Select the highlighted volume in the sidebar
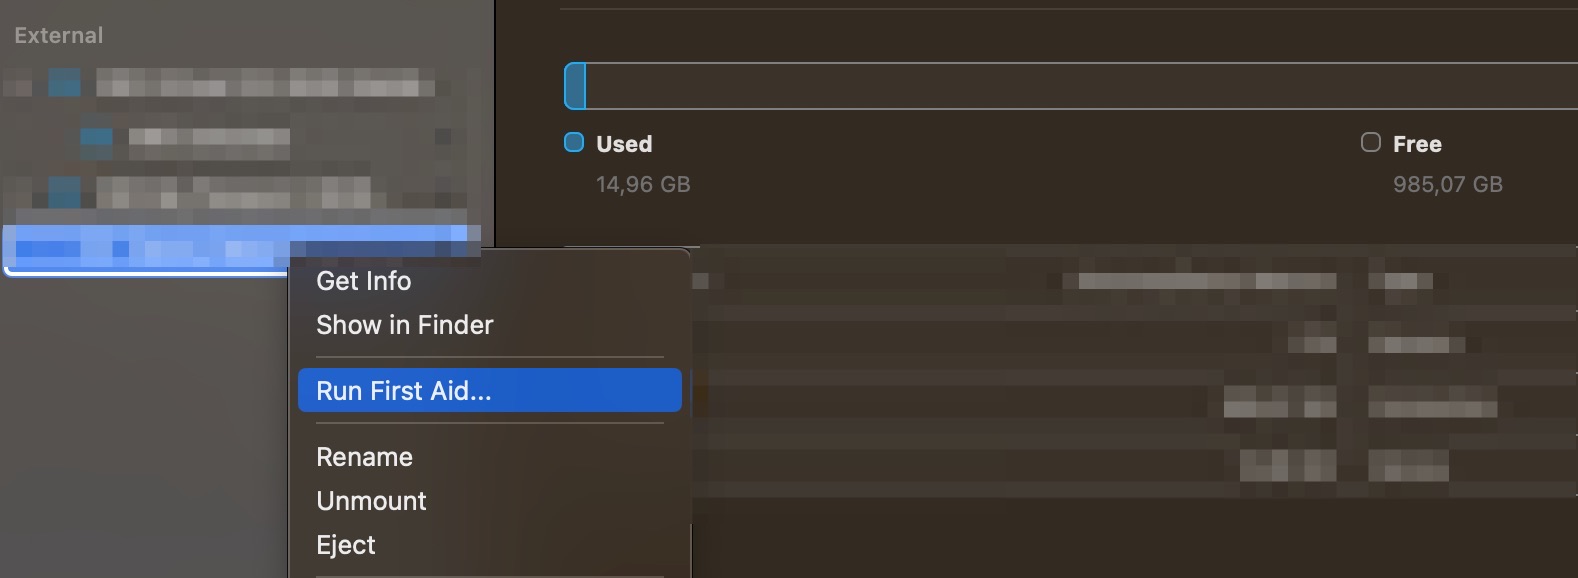 (150, 248)
